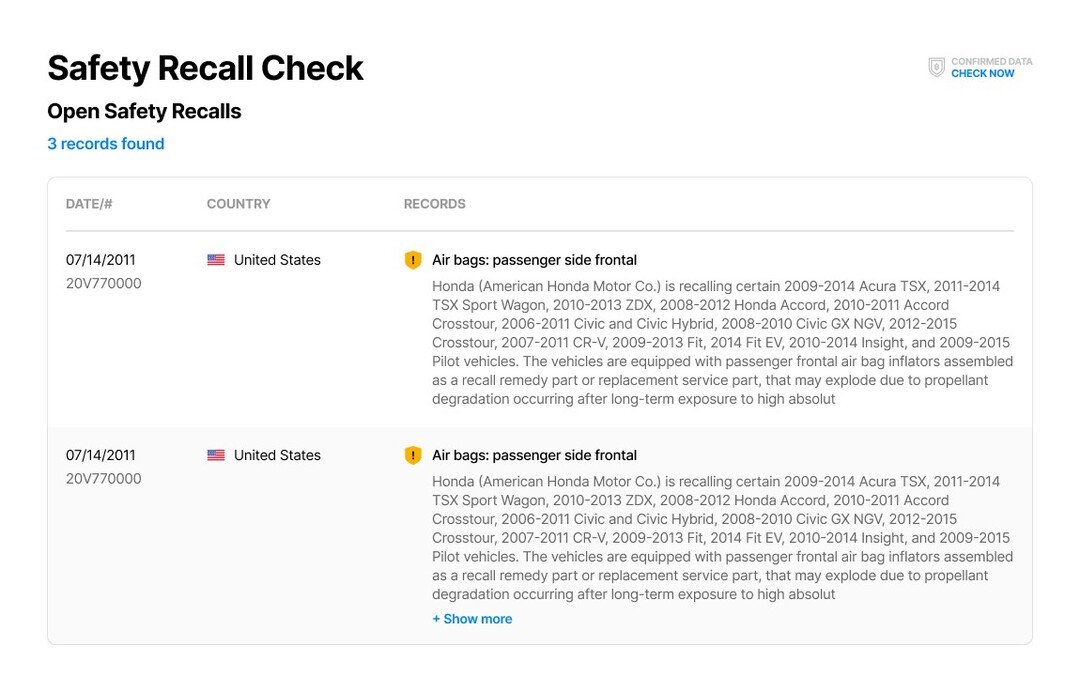Switch to the Open Safety Recalls section
Viewport: 1080px width, 692px height.
(x=143, y=111)
